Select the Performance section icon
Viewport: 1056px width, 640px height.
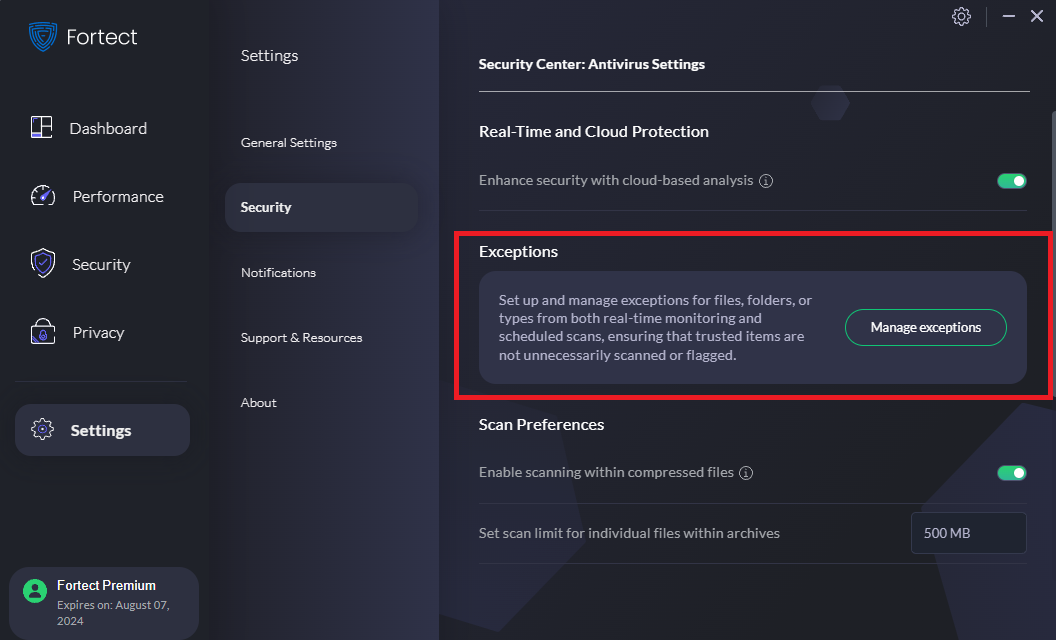[x=41, y=196]
